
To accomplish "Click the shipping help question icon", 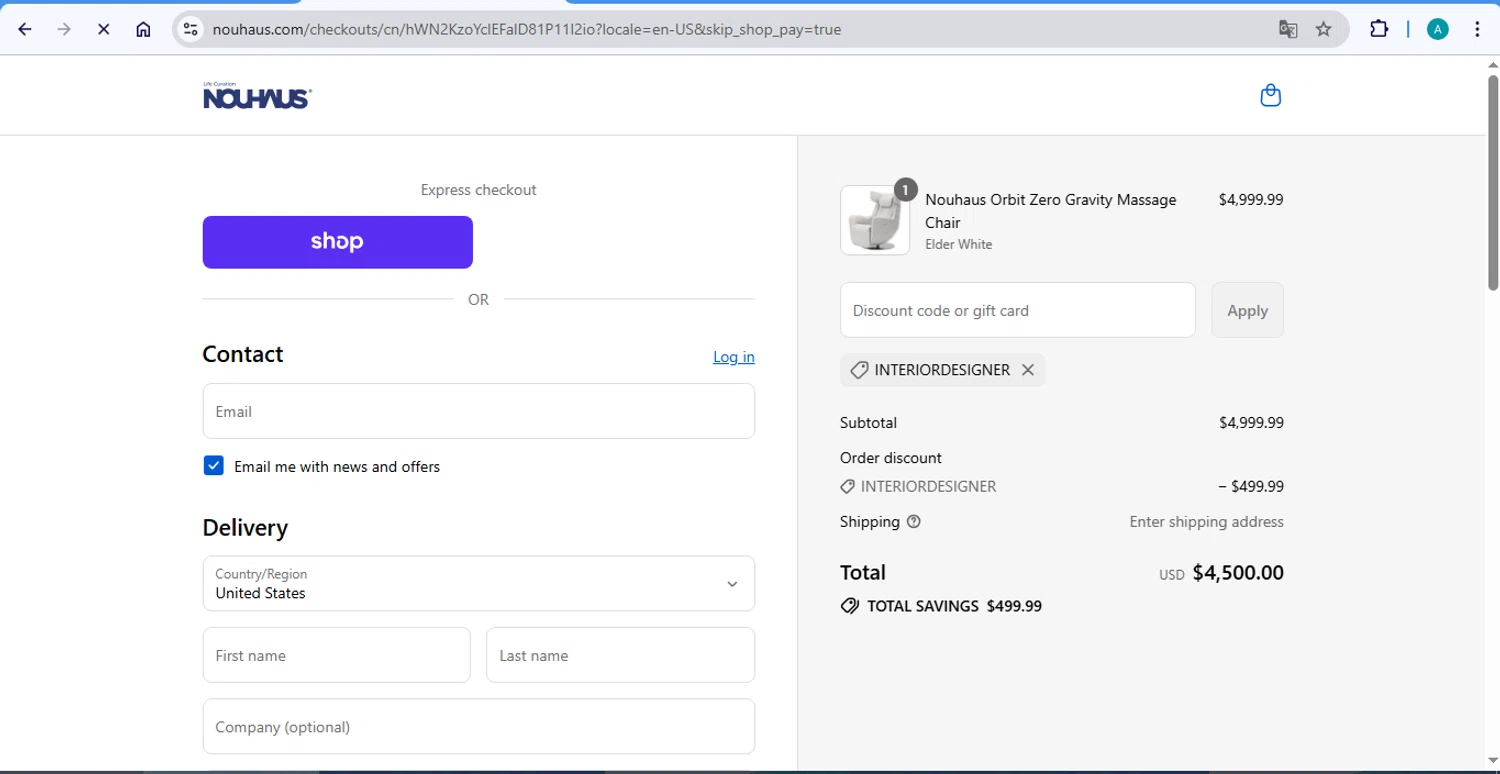I will point(913,522).
